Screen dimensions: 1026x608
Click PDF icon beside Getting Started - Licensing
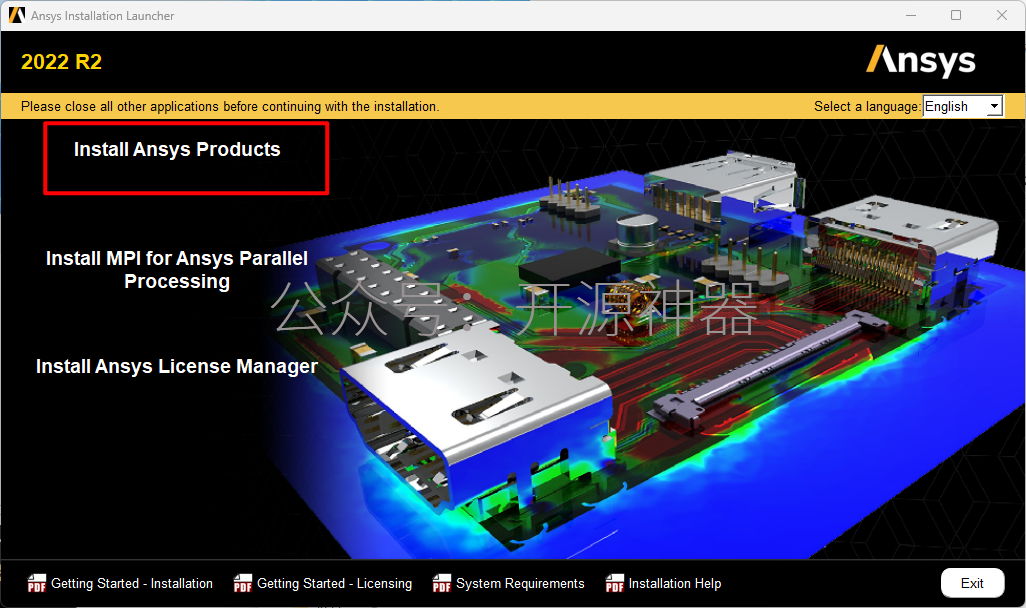coord(243,583)
